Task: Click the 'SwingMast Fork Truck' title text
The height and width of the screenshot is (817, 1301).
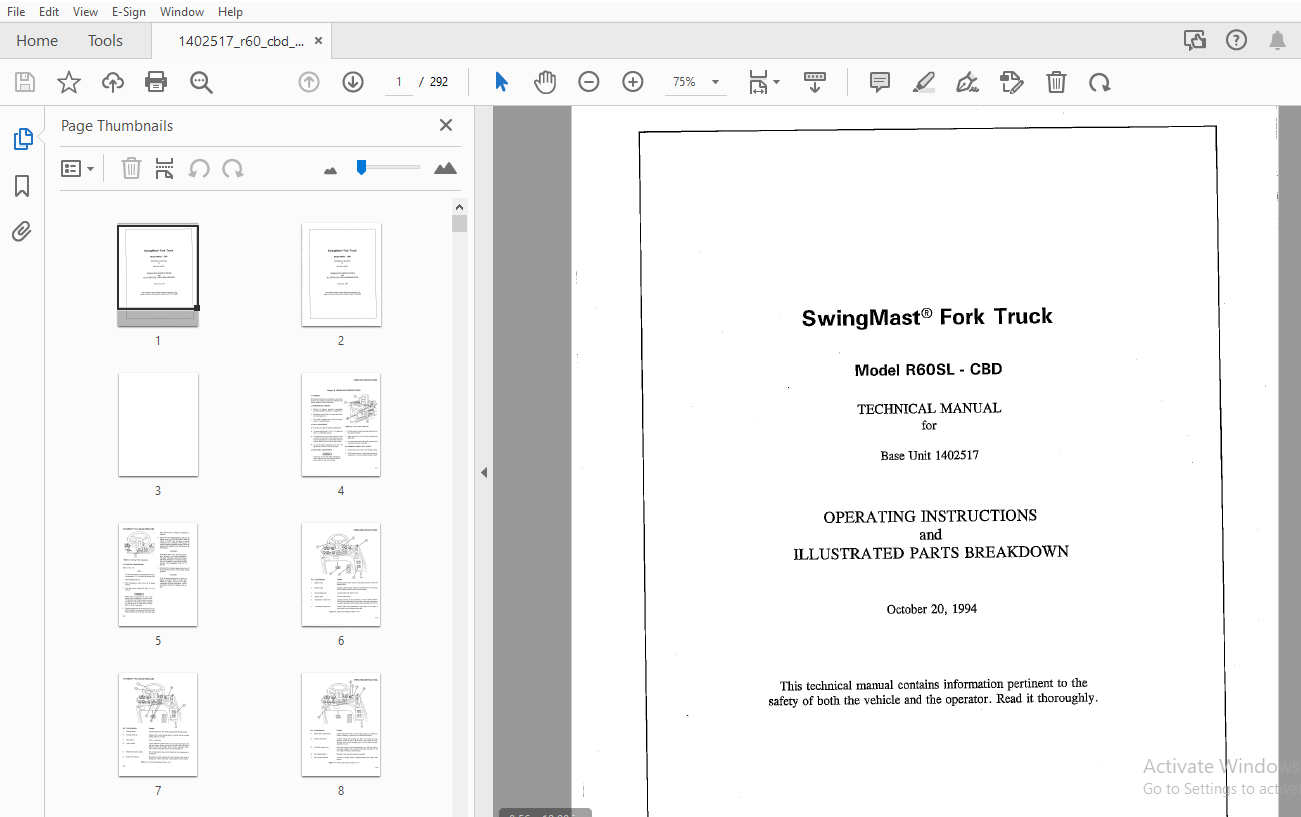Action: 927,317
